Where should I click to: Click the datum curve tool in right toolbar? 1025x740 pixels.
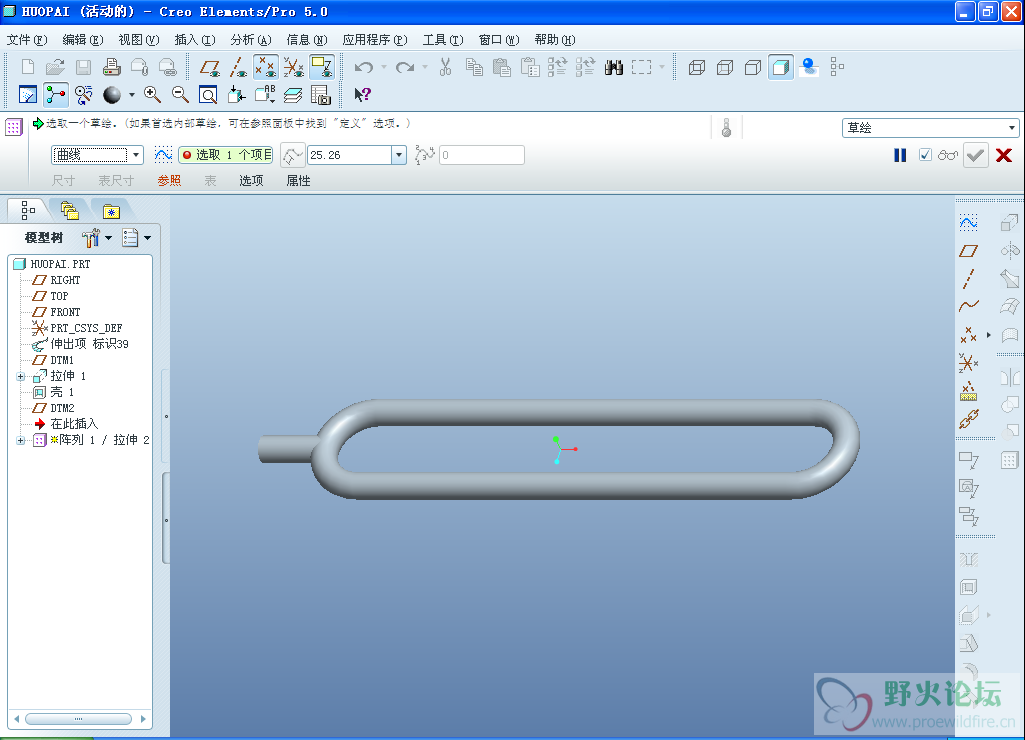(x=968, y=306)
